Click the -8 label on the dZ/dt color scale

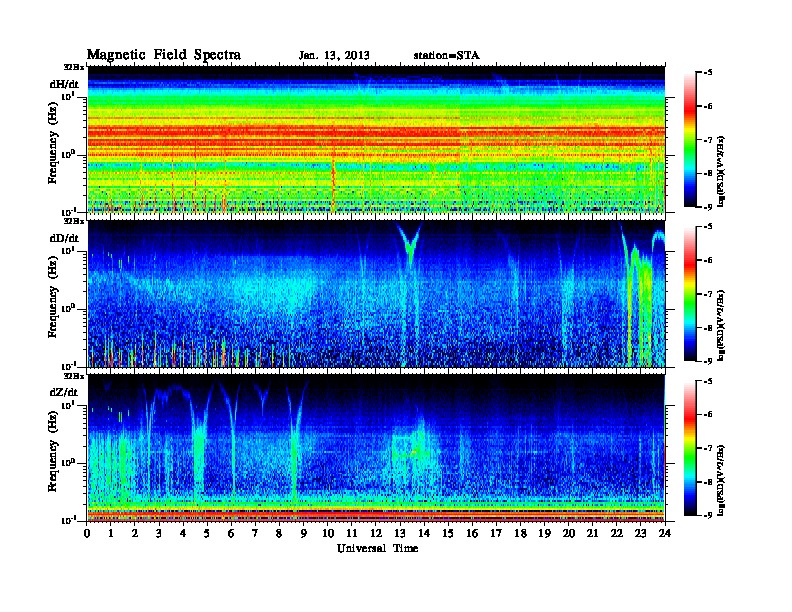point(708,482)
